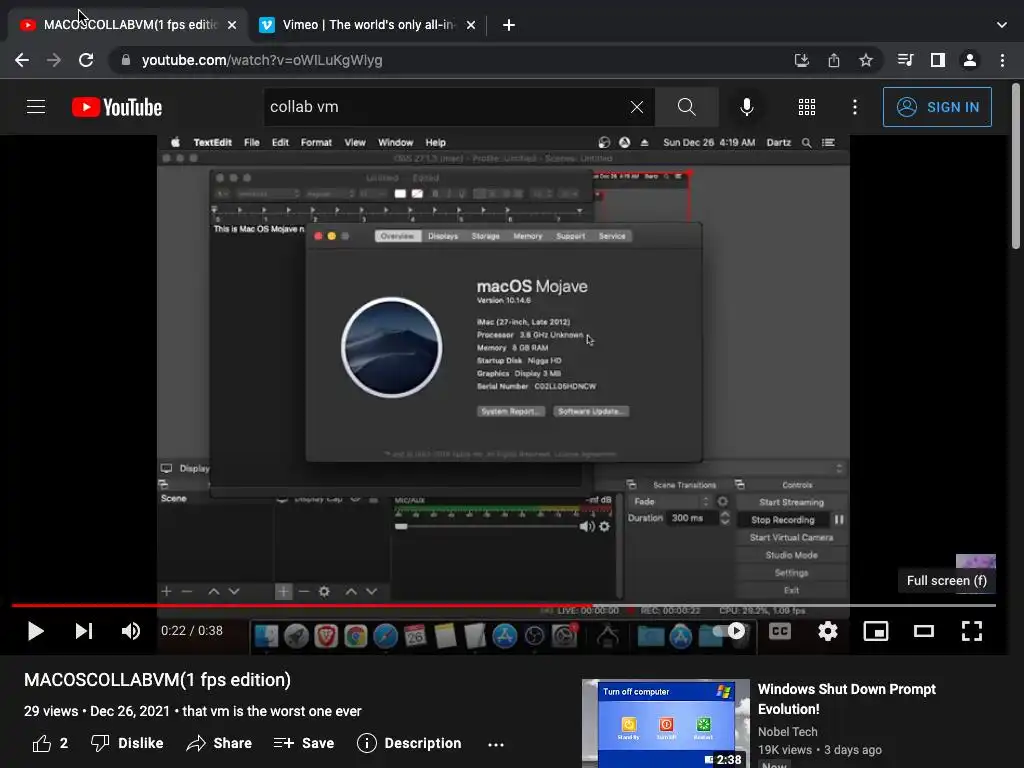Open browser profile icon
This screenshot has width=1024, height=768.
(x=970, y=60)
